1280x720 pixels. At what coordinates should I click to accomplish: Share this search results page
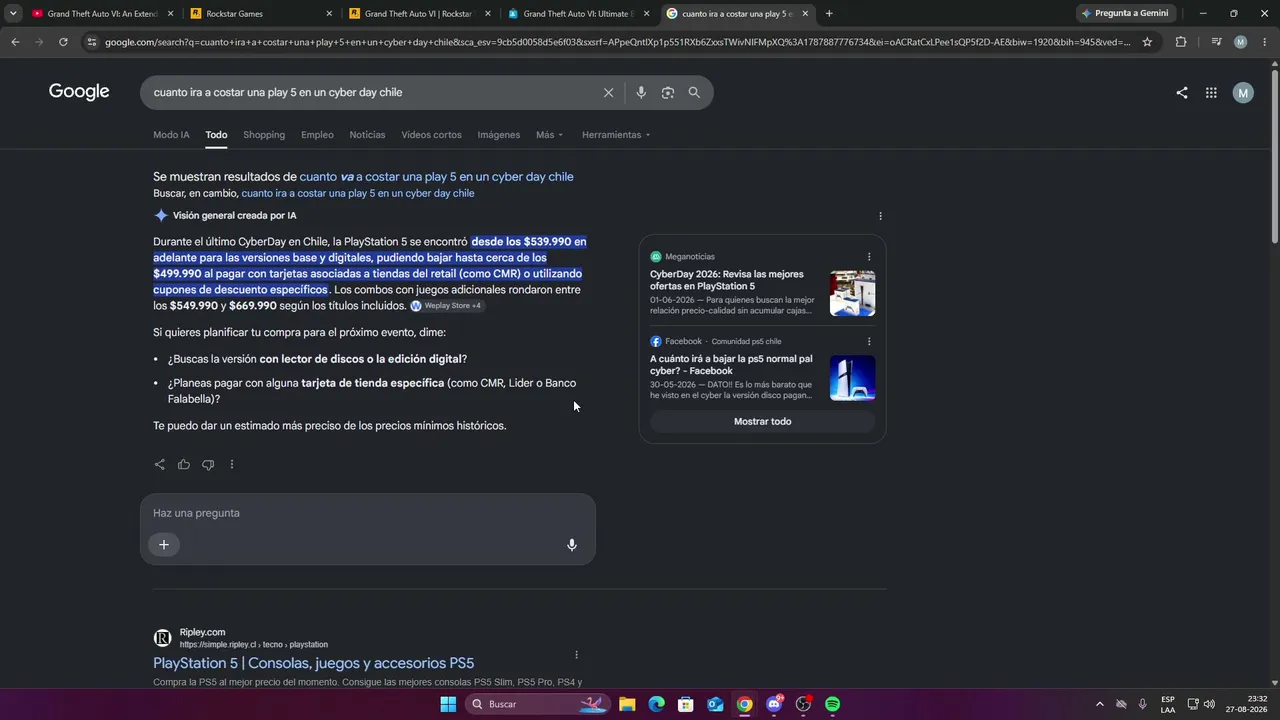(1182, 93)
